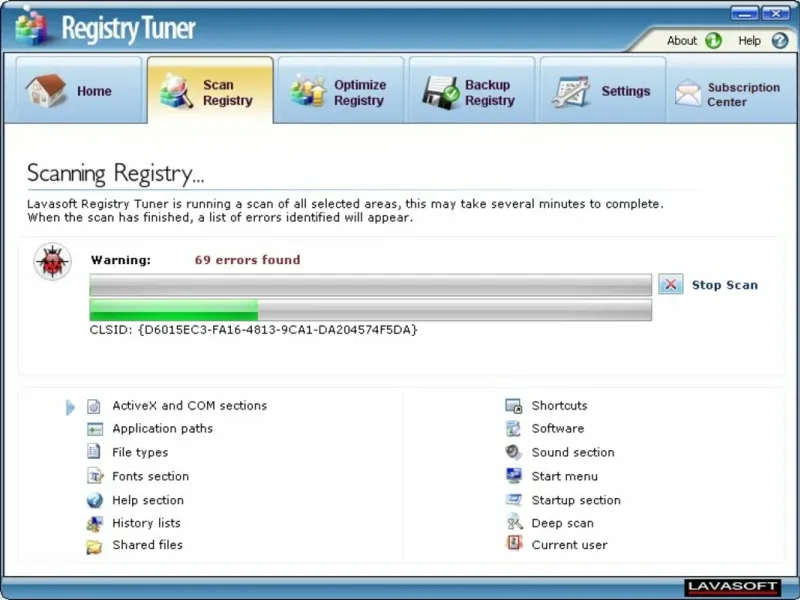The width and height of the screenshot is (800, 600).
Task: Click the envelope icon on Subscription Center tab
Action: click(688, 93)
